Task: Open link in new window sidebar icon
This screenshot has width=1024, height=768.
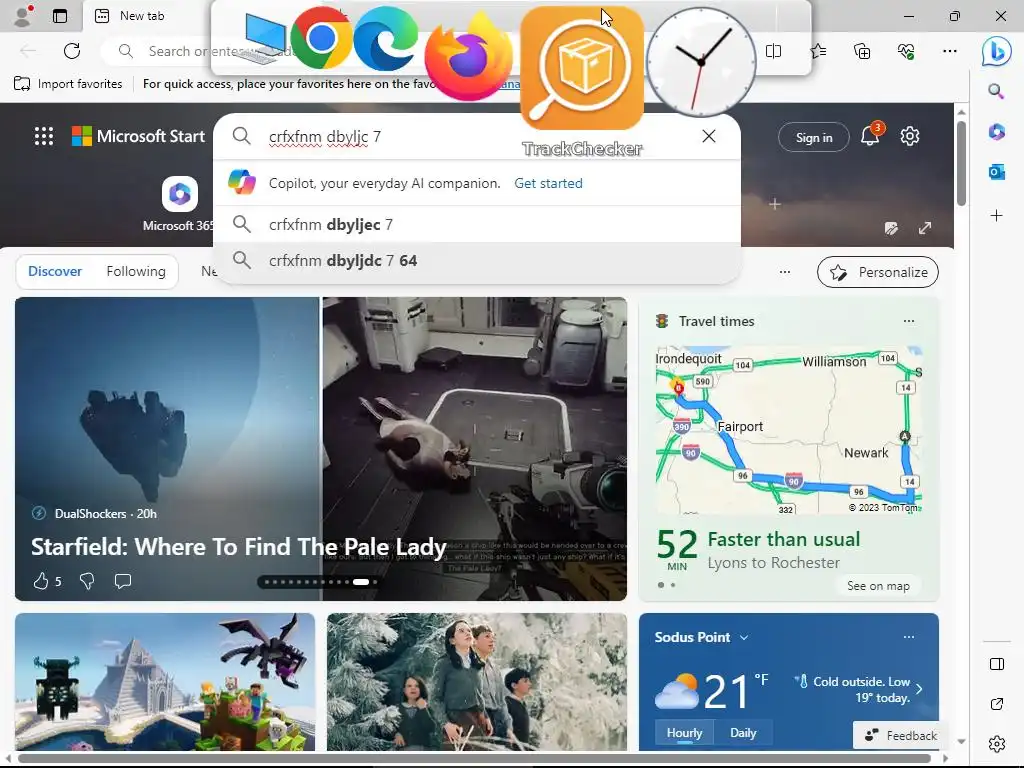Action: [997, 704]
